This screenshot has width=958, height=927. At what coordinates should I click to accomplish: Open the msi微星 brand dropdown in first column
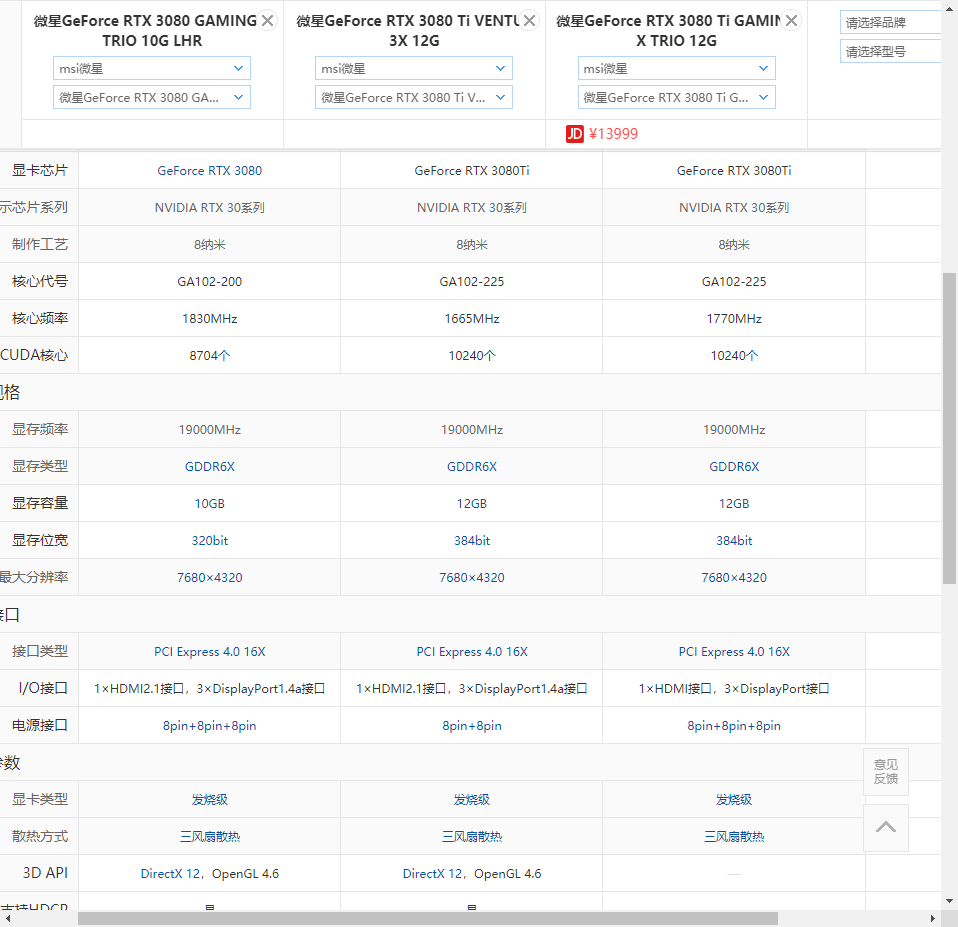[151, 68]
